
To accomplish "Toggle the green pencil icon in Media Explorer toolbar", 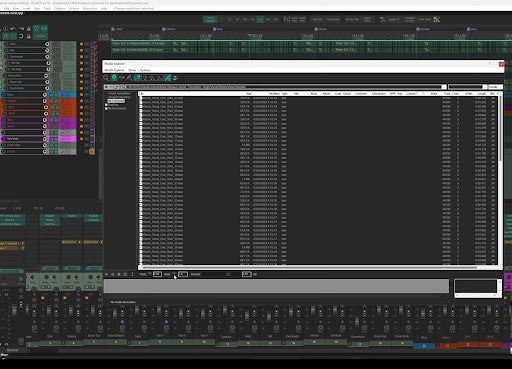I will tap(168, 78).
